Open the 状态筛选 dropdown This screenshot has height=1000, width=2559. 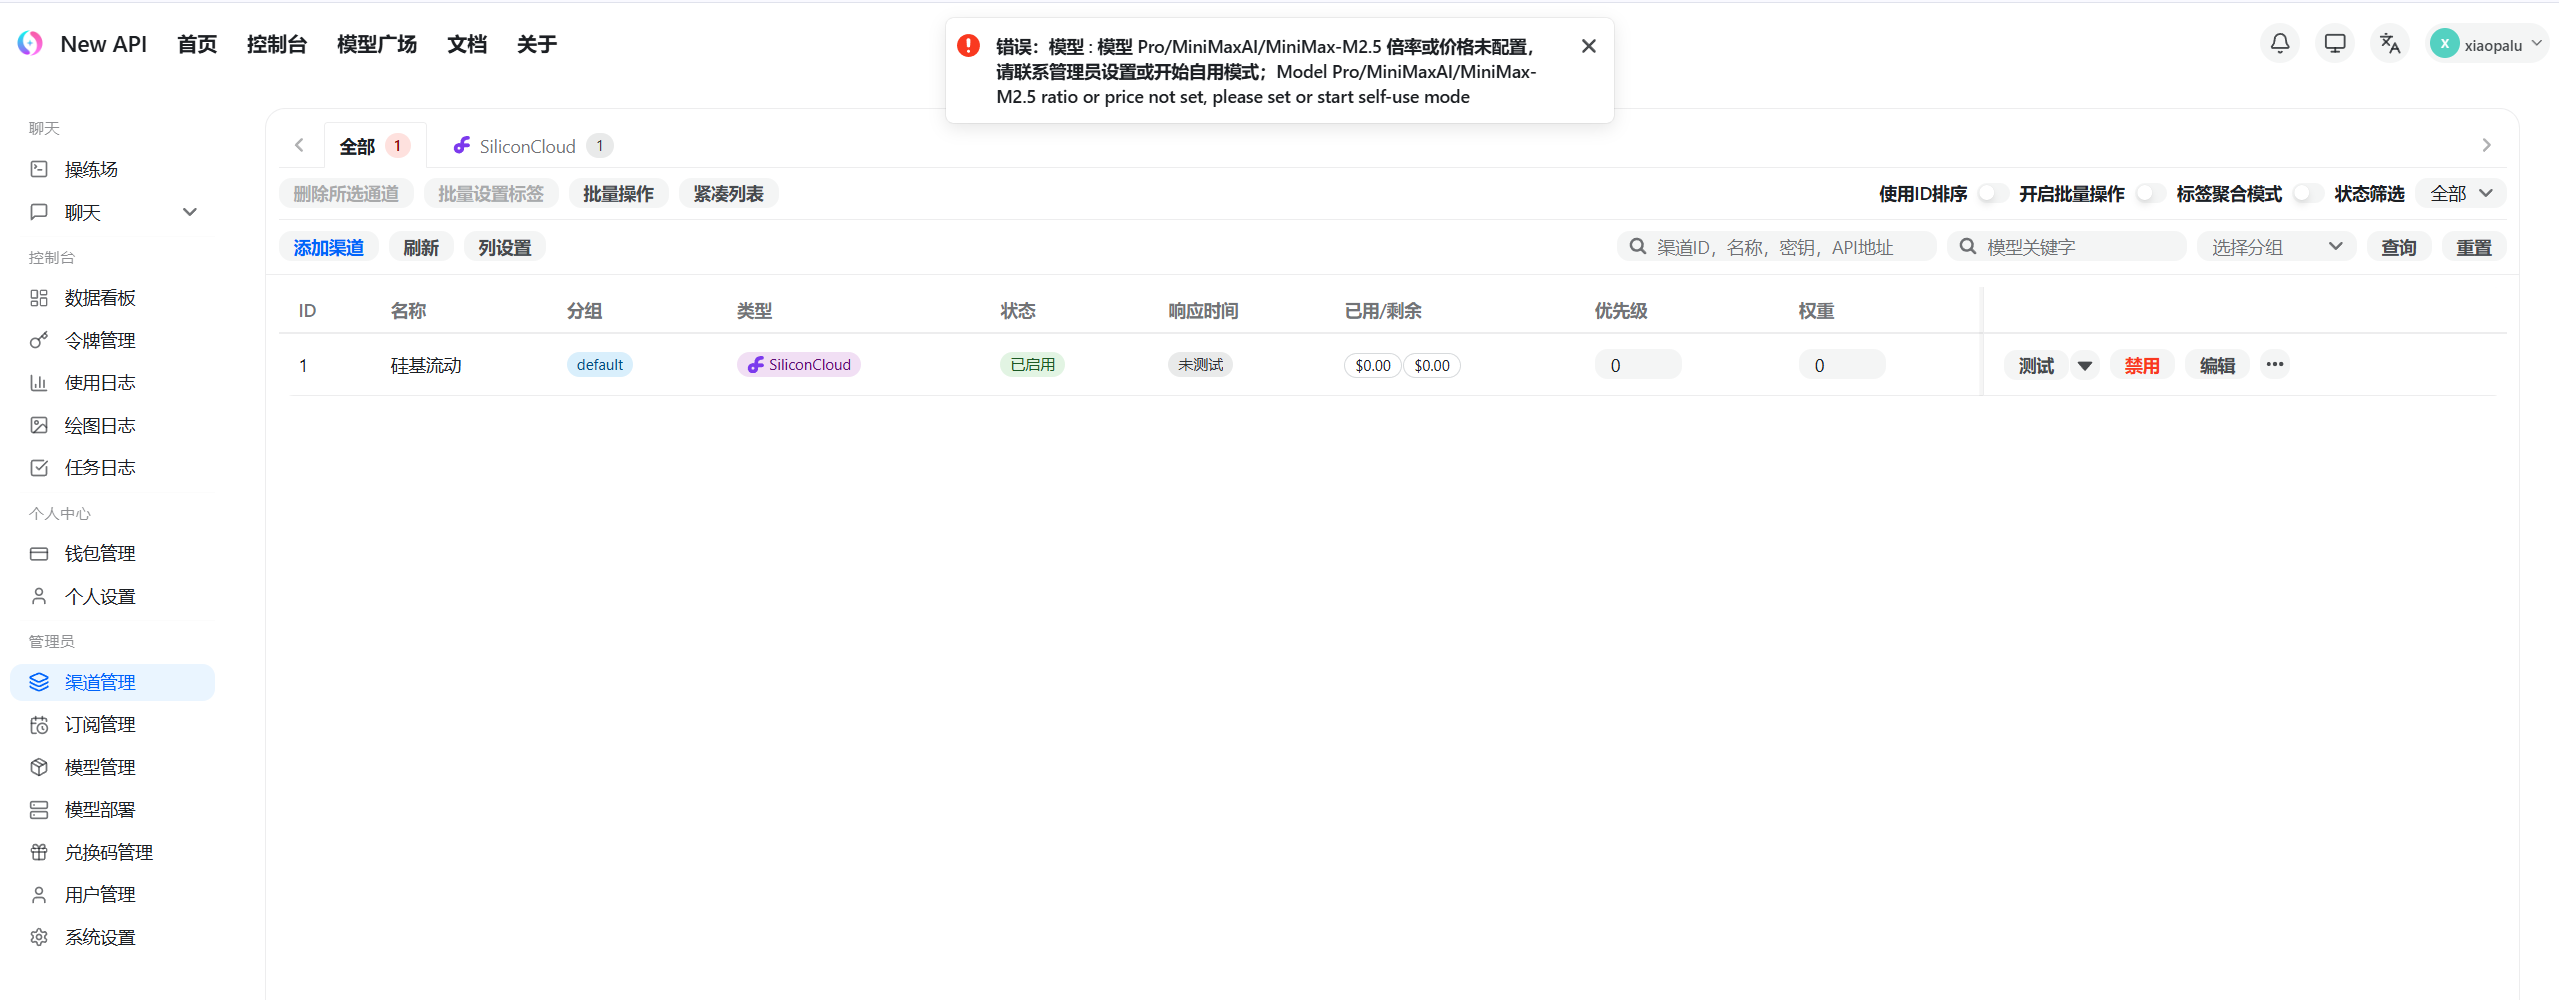(x=2460, y=194)
